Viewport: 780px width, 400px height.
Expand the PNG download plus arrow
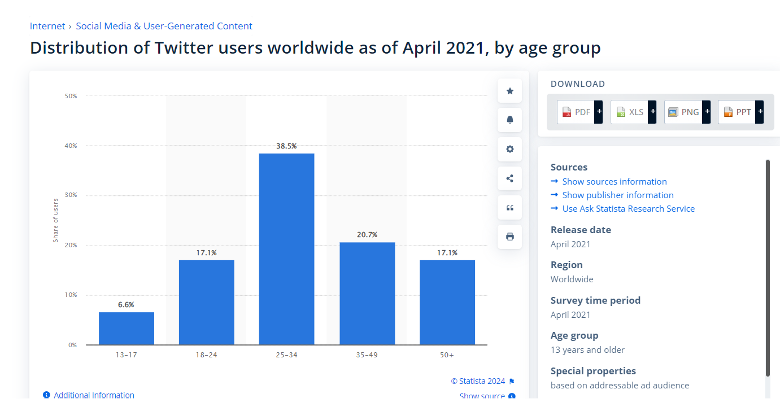pos(706,112)
